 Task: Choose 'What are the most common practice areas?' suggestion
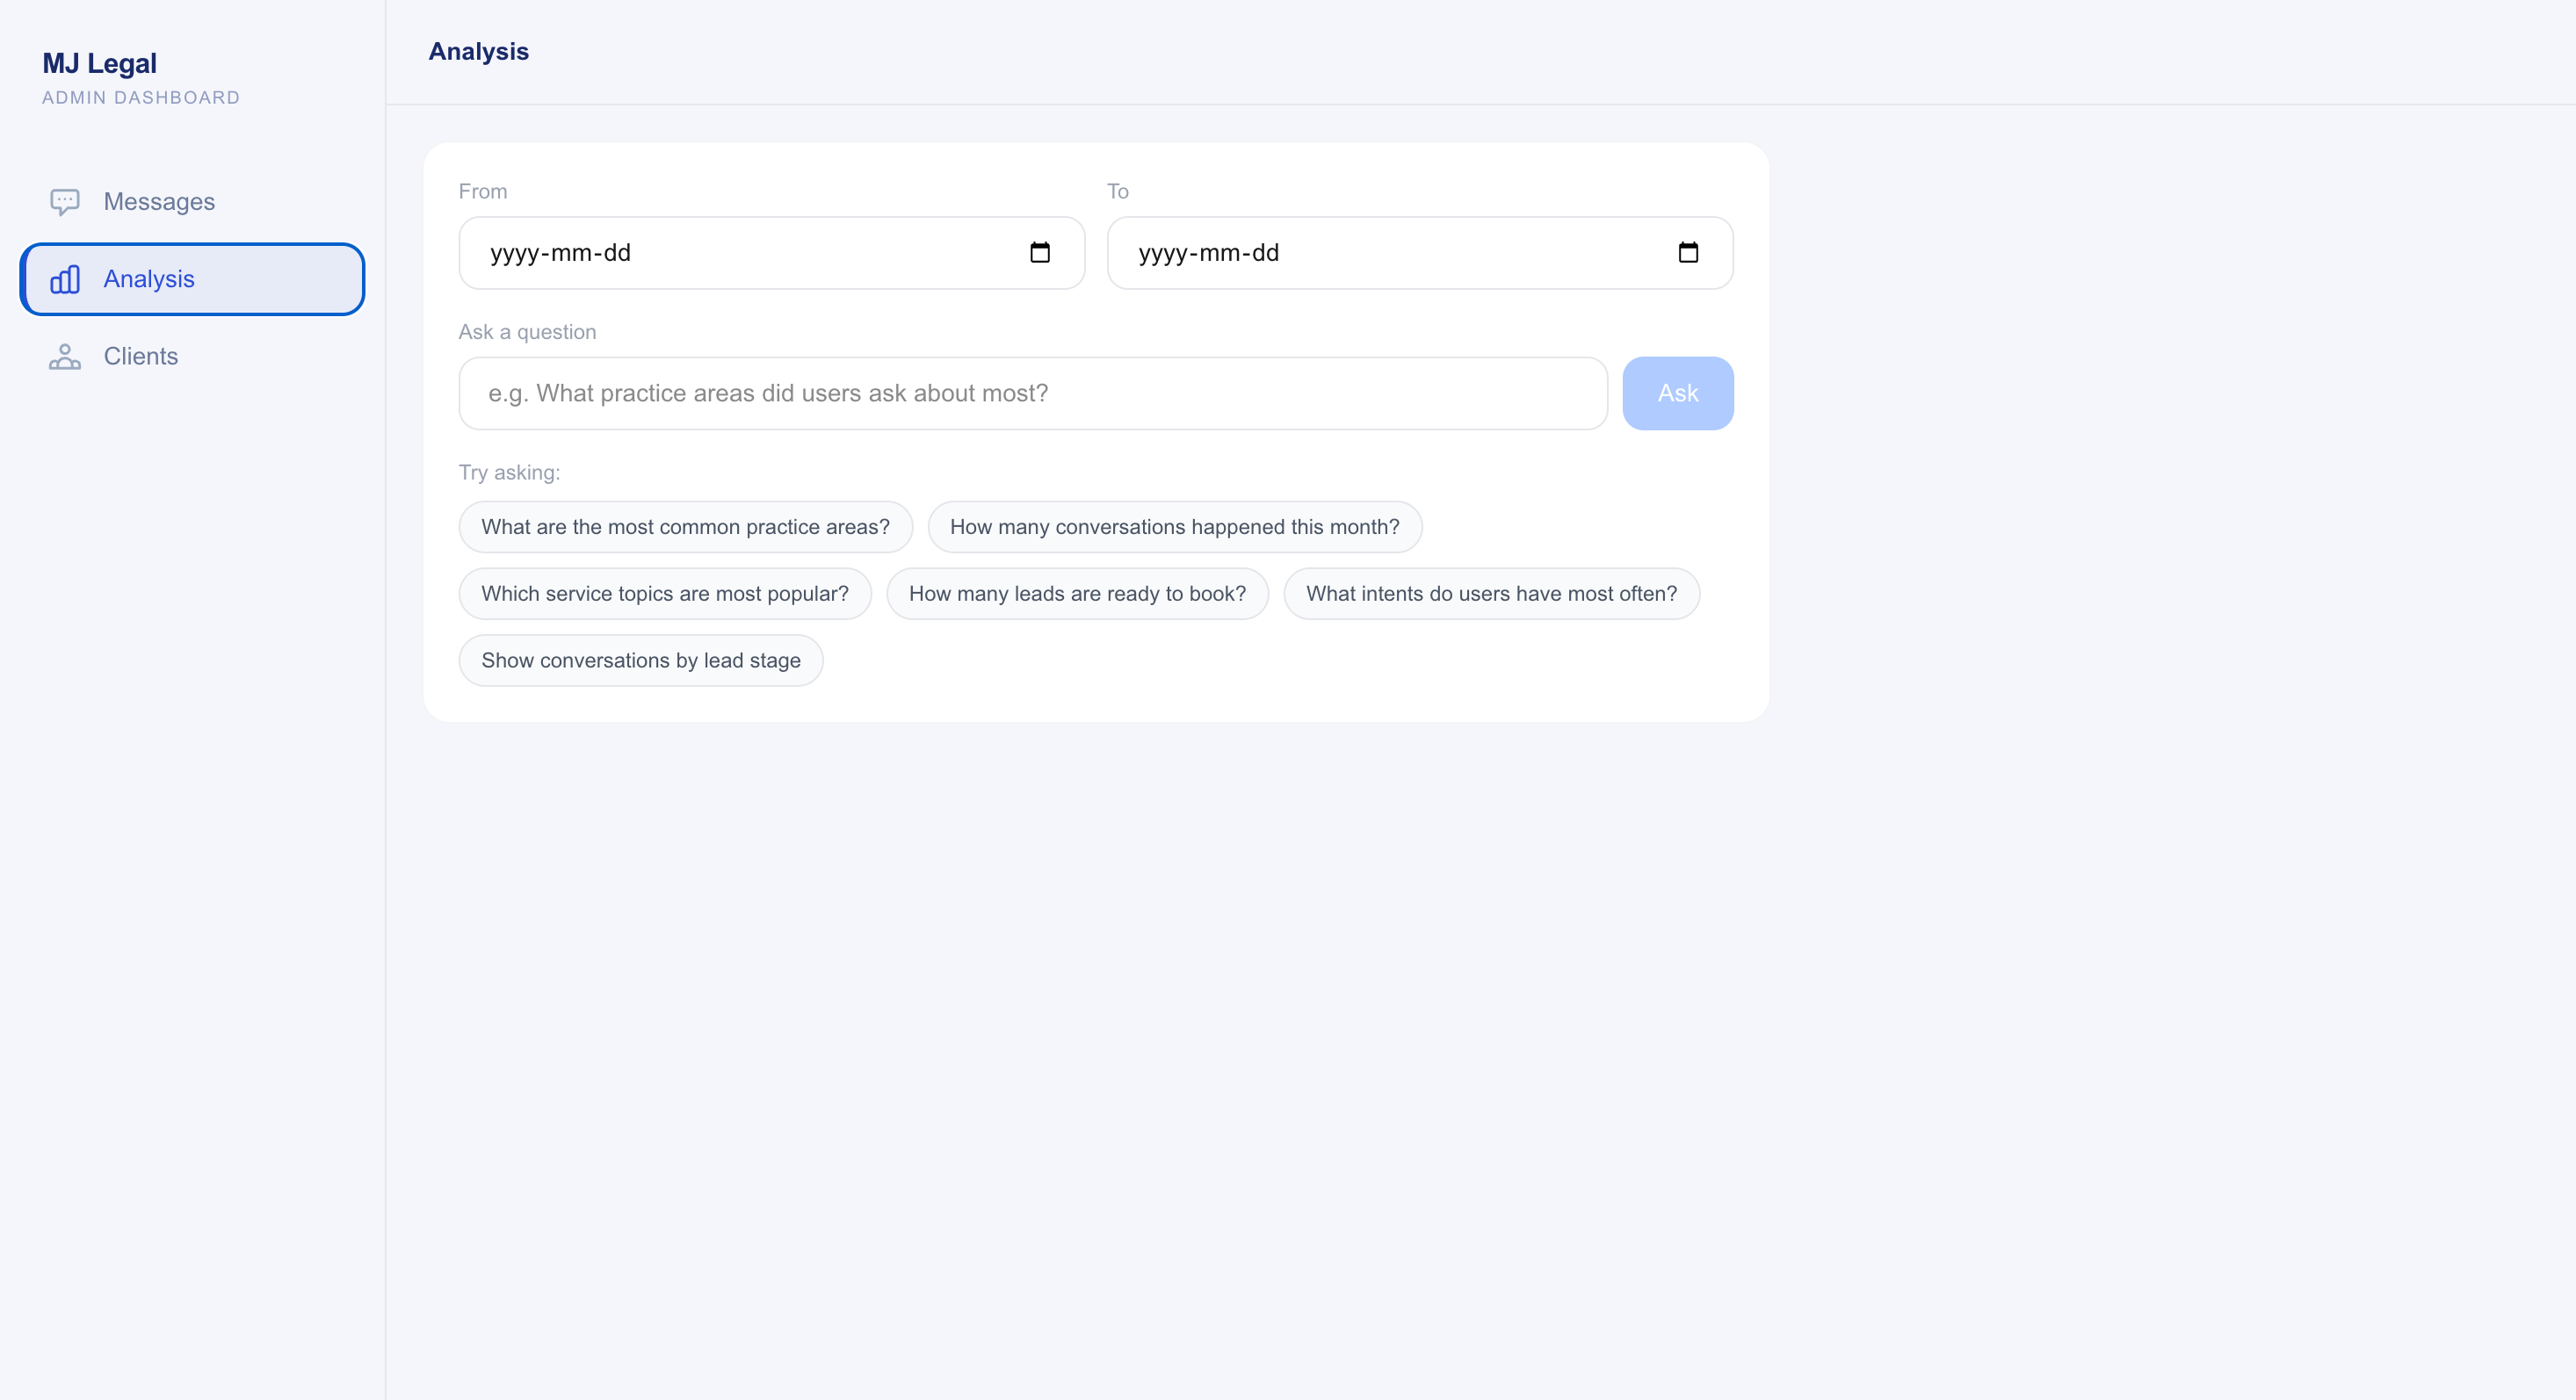point(685,527)
